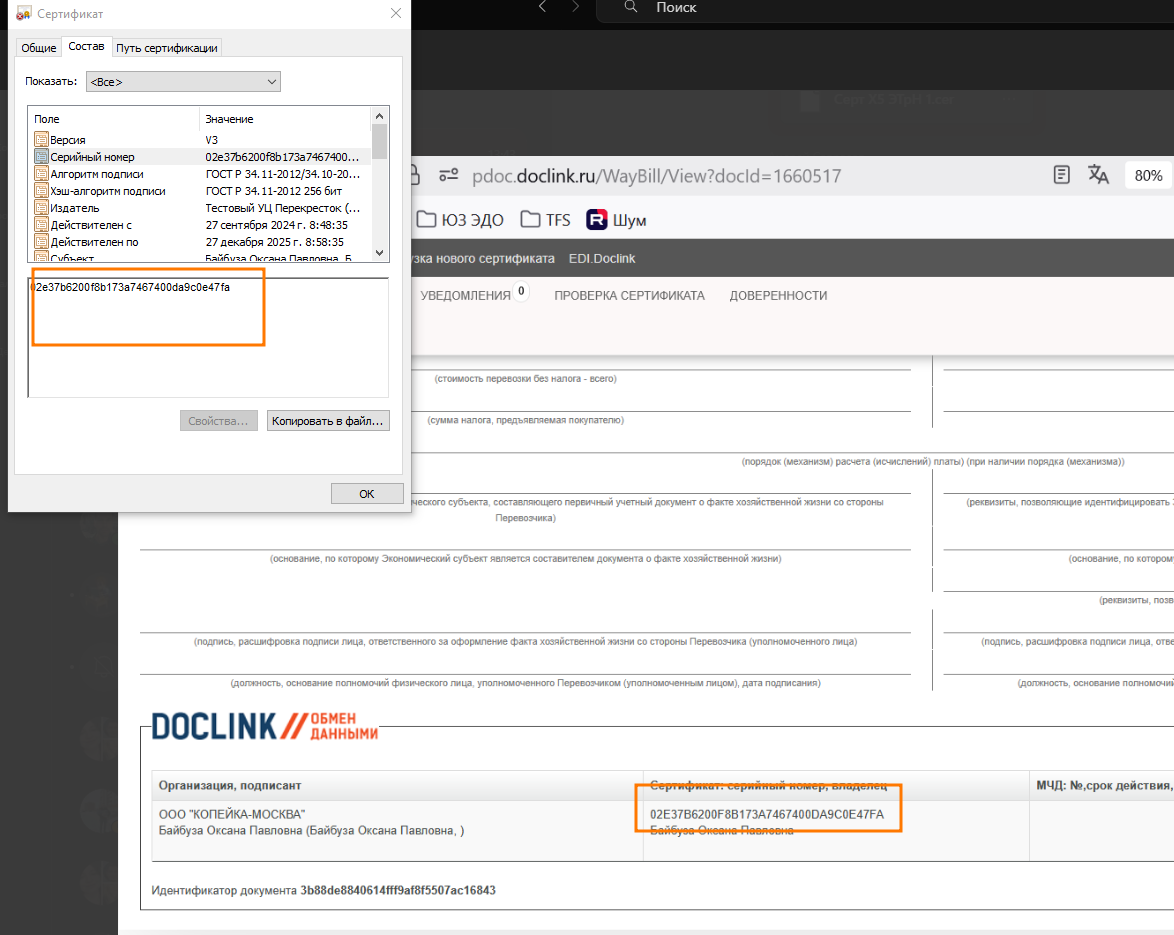Click the МЧД column header
Viewport: 1174px width, 935px height.
coord(1104,785)
